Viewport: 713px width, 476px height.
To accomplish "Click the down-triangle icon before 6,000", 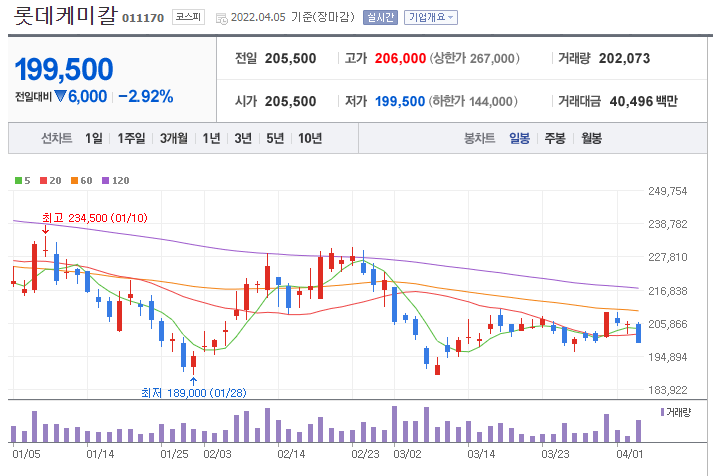I will pos(60,96).
